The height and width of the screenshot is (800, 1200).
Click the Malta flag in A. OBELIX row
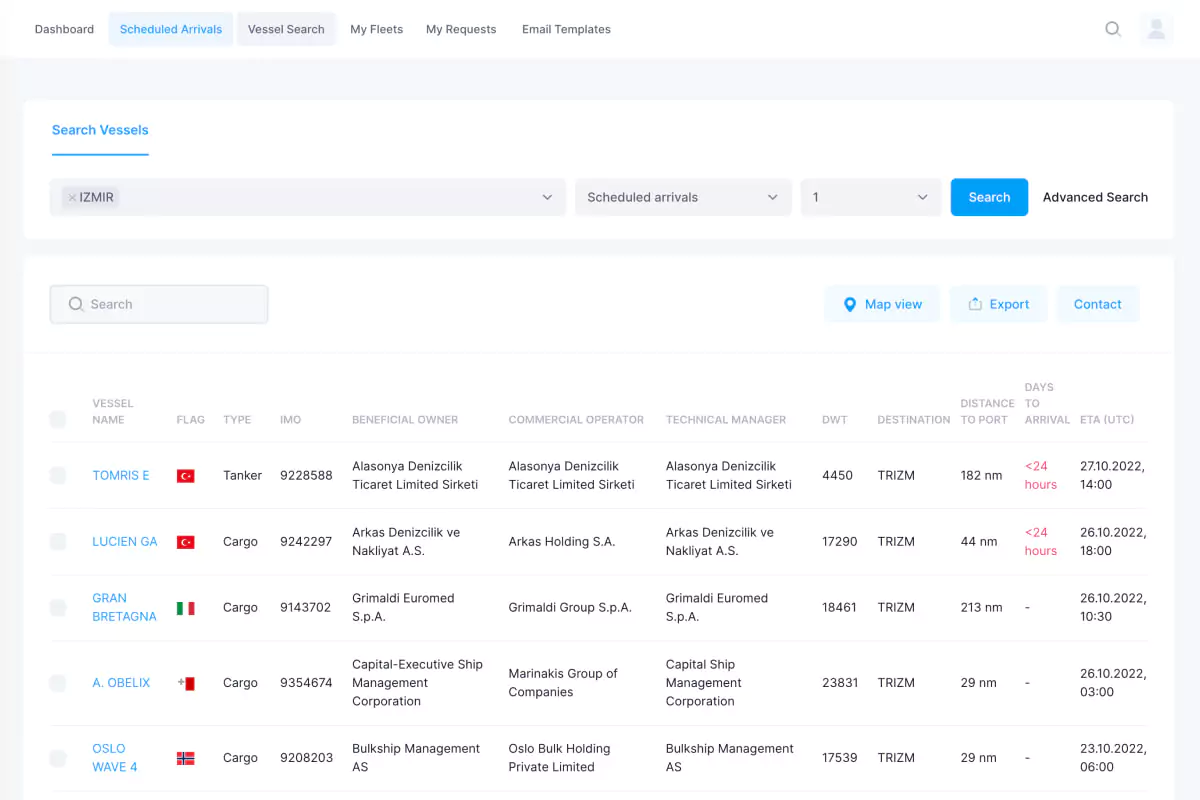(185, 683)
